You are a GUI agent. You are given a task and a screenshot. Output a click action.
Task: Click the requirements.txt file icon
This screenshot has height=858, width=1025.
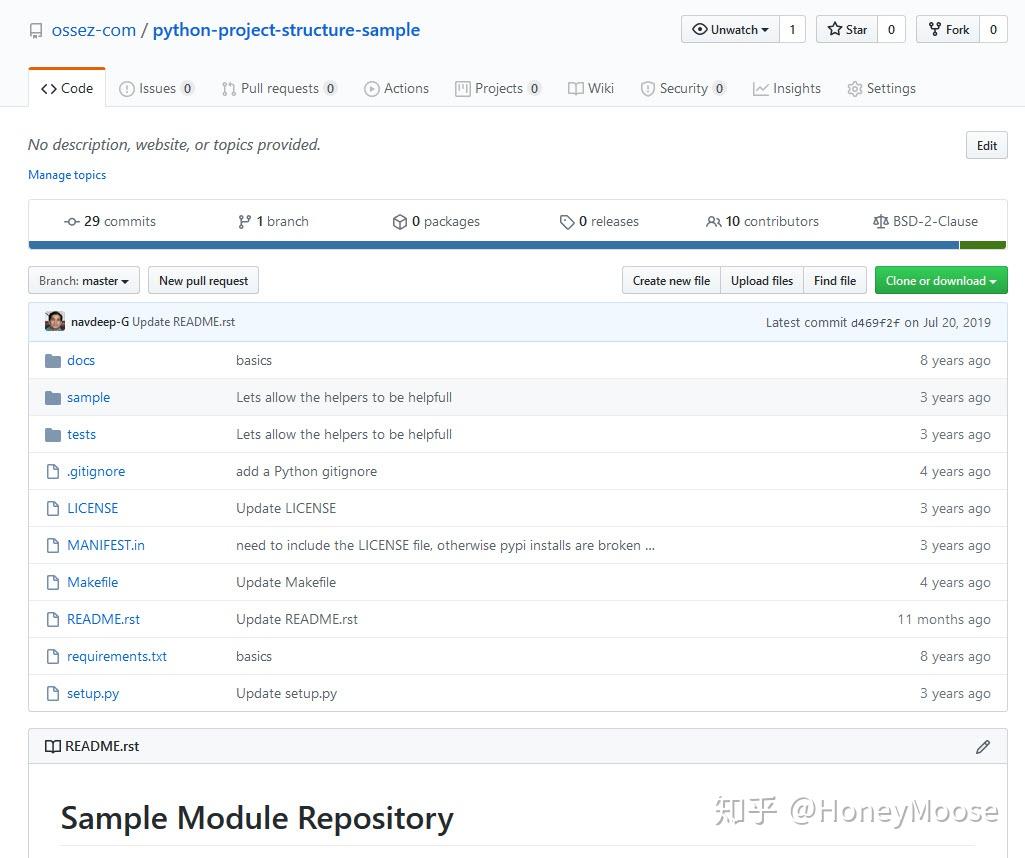[53, 656]
